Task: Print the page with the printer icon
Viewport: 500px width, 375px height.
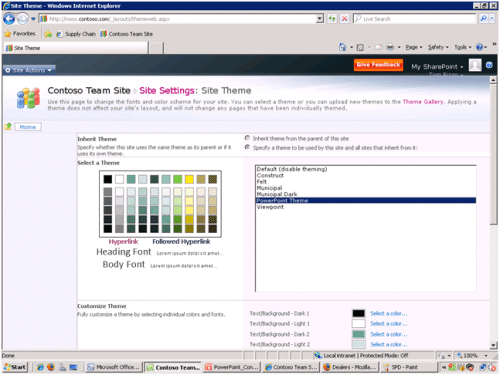Action: click(x=390, y=47)
